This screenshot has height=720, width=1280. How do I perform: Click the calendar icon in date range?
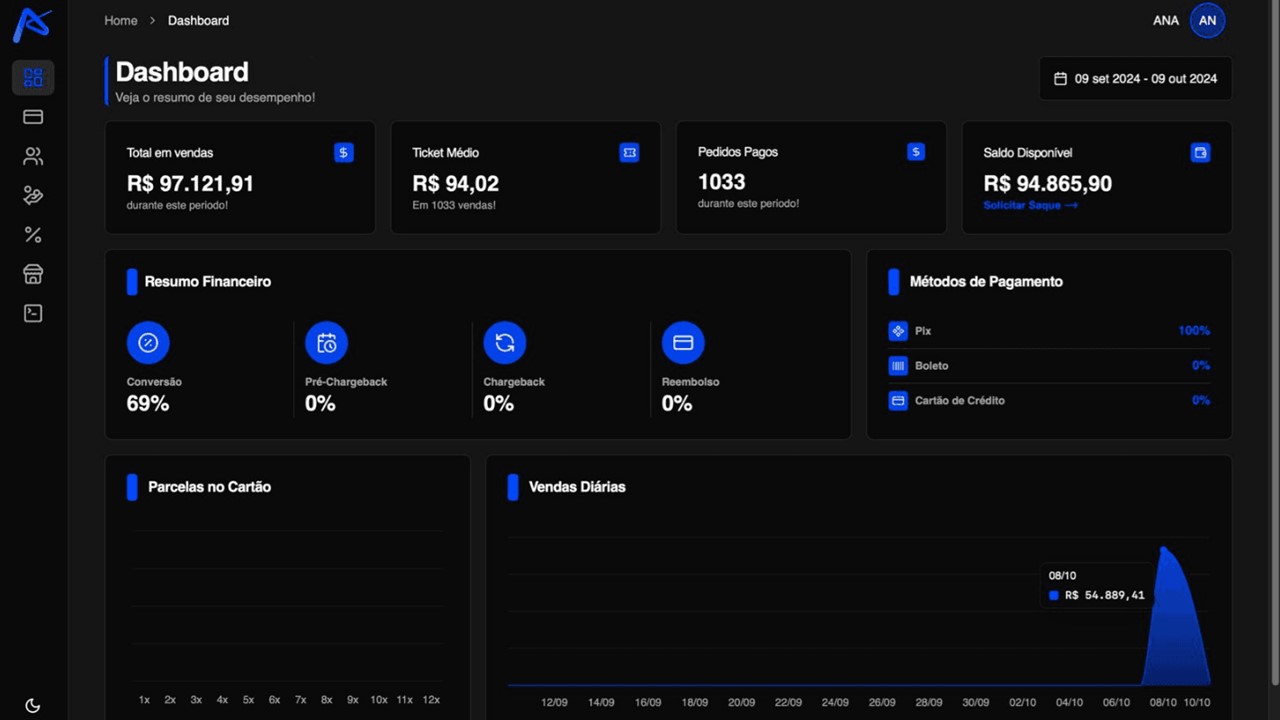(x=1061, y=78)
